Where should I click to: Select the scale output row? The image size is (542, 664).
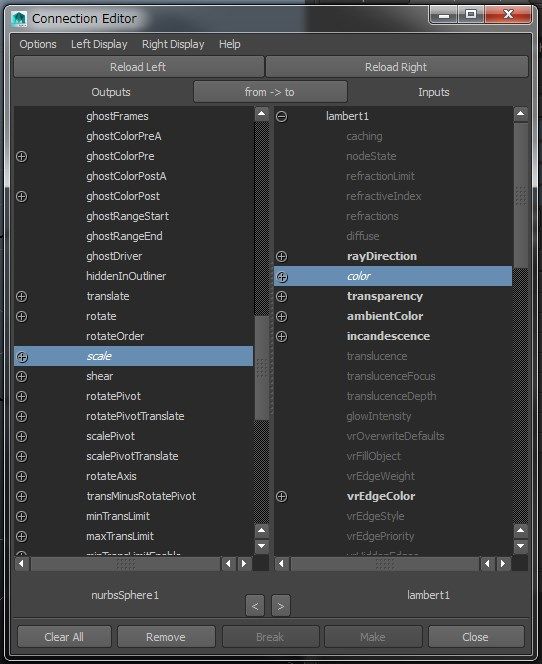point(134,356)
